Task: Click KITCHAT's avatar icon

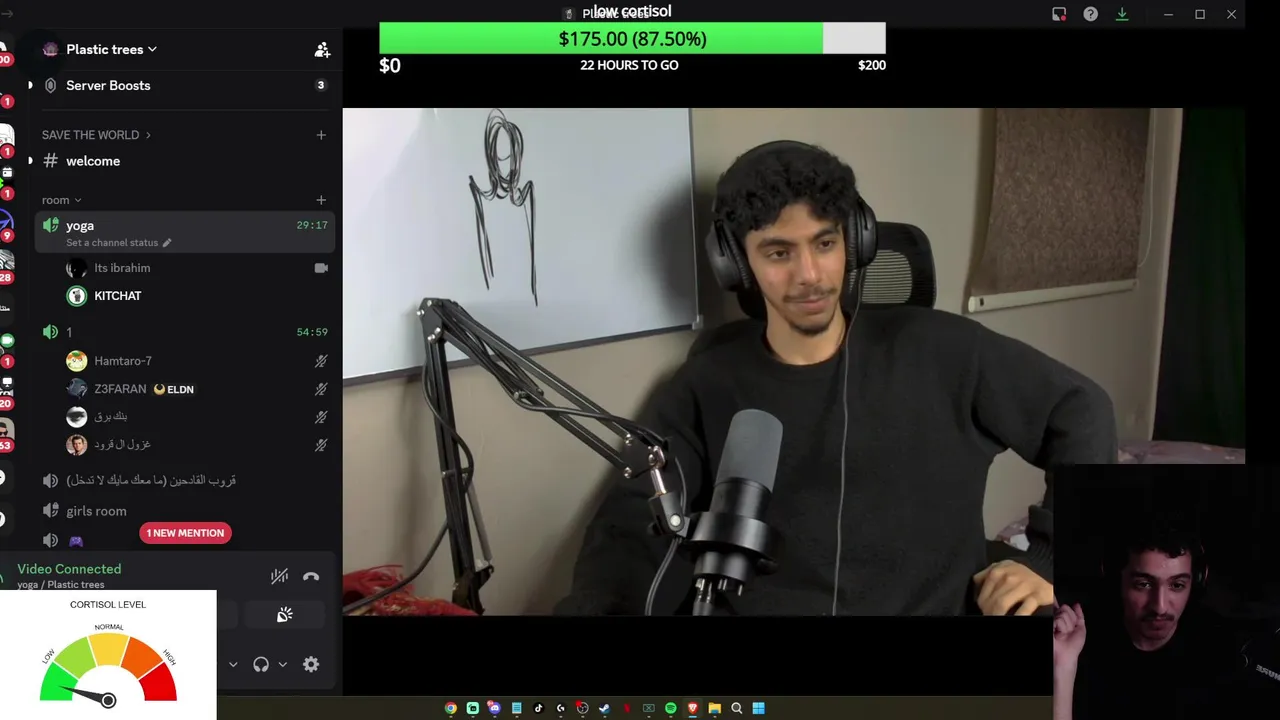Action: click(76, 296)
